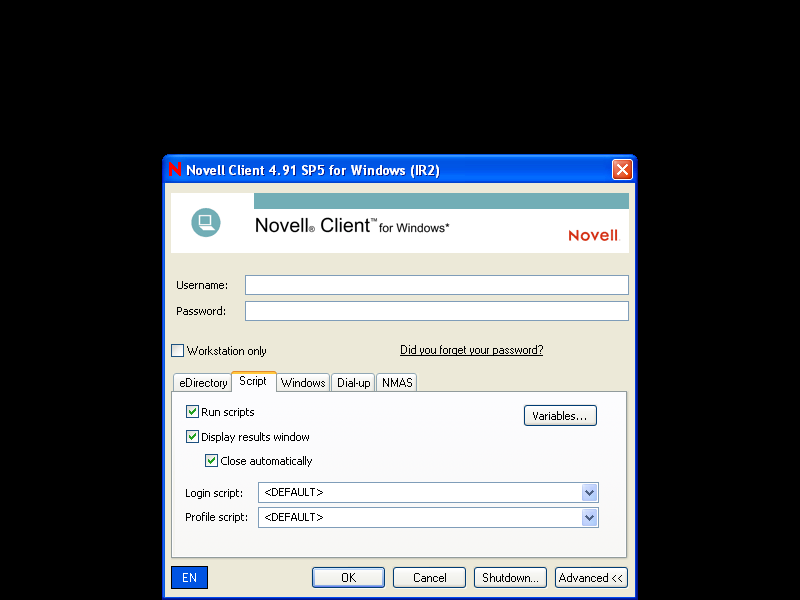Uncheck the Run scripts checkbox
800x600 pixels.
pyautogui.click(x=192, y=412)
